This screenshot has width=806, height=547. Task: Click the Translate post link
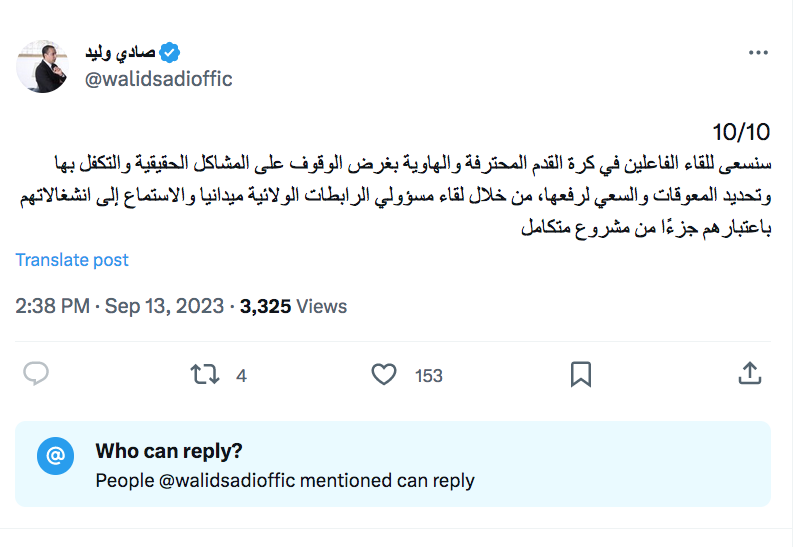pyautogui.click(x=72, y=260)
